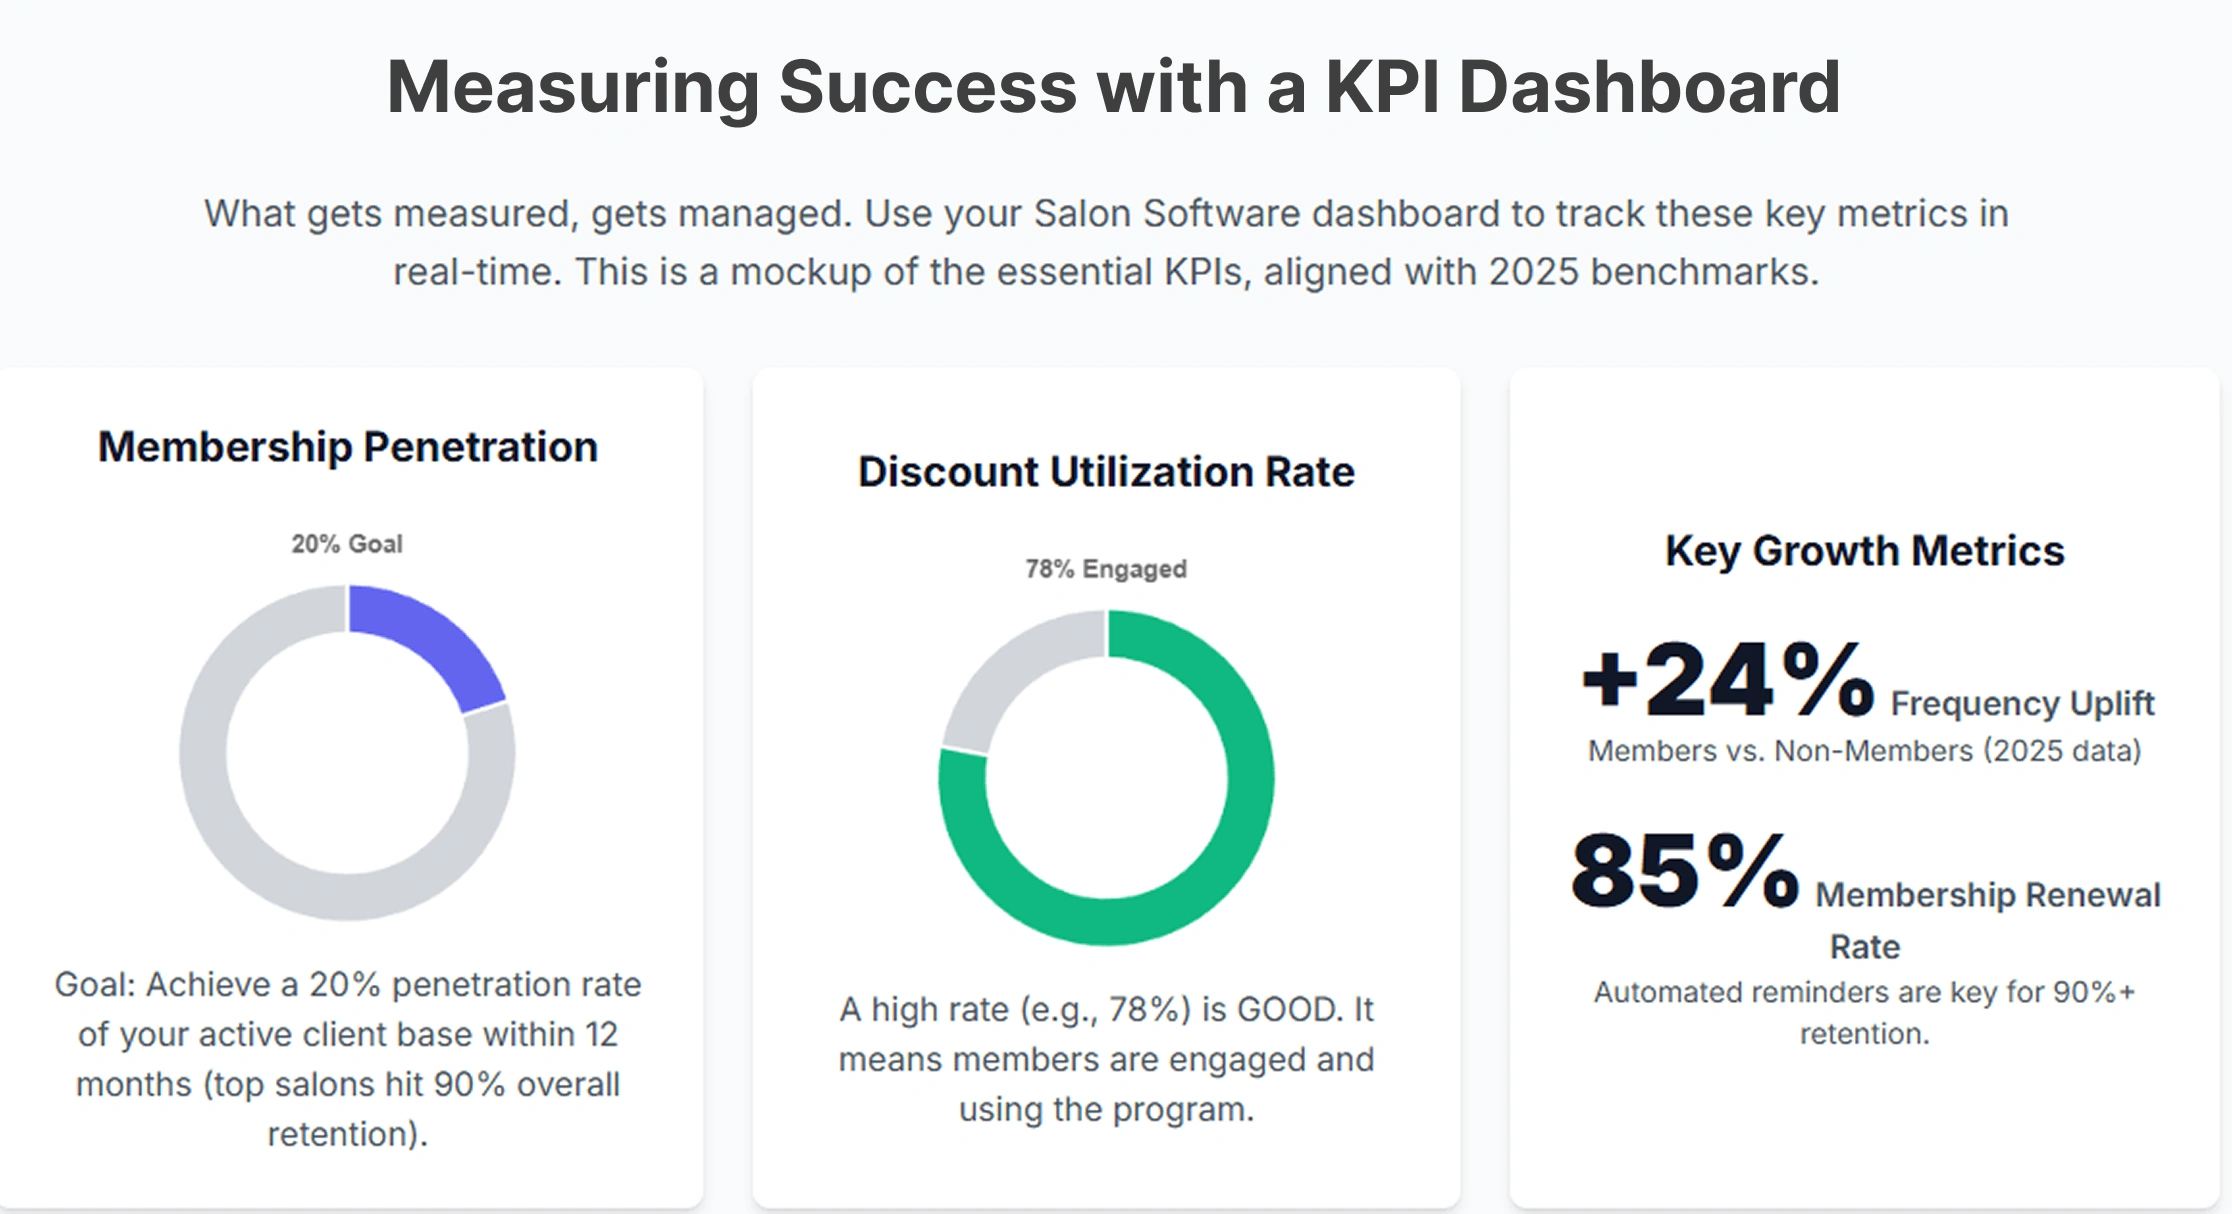Viewport: 2232px width, 1214px height.
Task: Click the Key Growth Metrics heading
Action: [x=1864, y=551]
